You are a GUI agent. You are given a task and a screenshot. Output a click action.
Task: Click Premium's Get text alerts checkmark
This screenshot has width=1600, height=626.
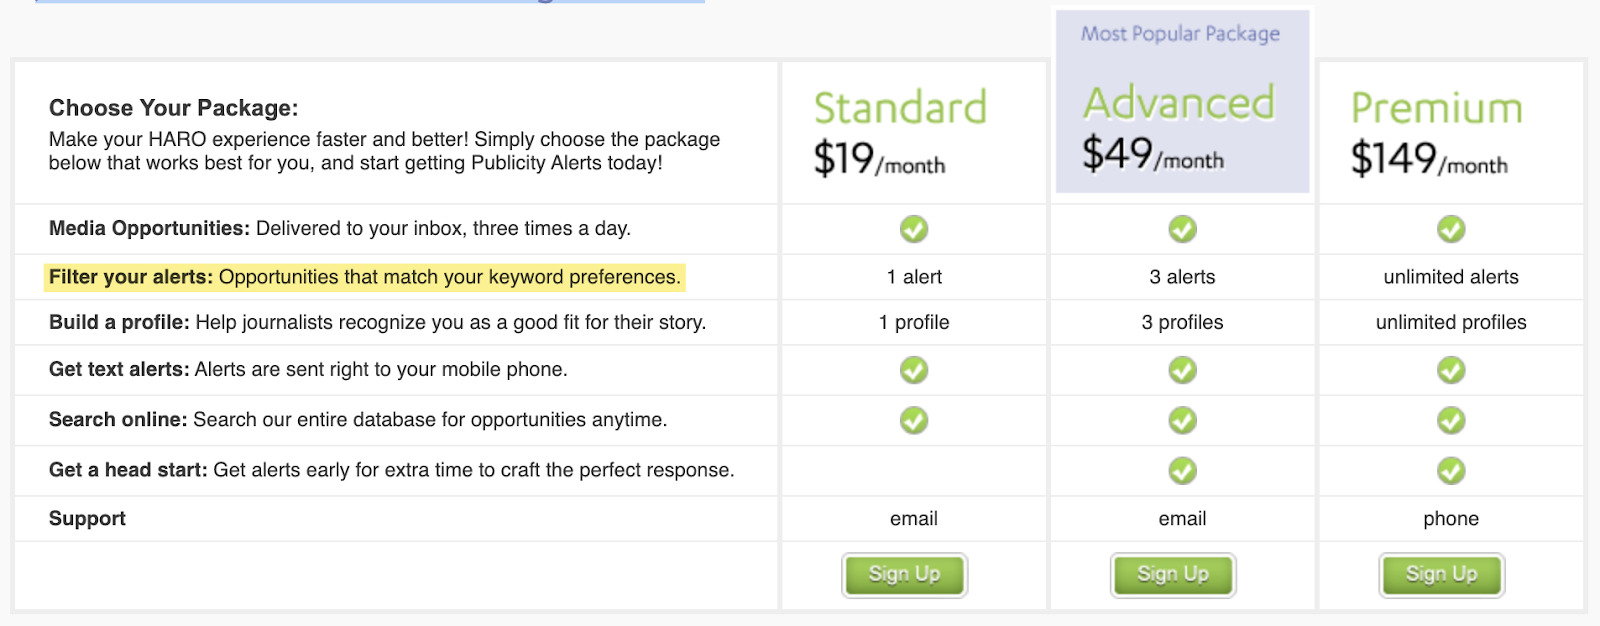pyautogui.click(x=1451, y=370)
